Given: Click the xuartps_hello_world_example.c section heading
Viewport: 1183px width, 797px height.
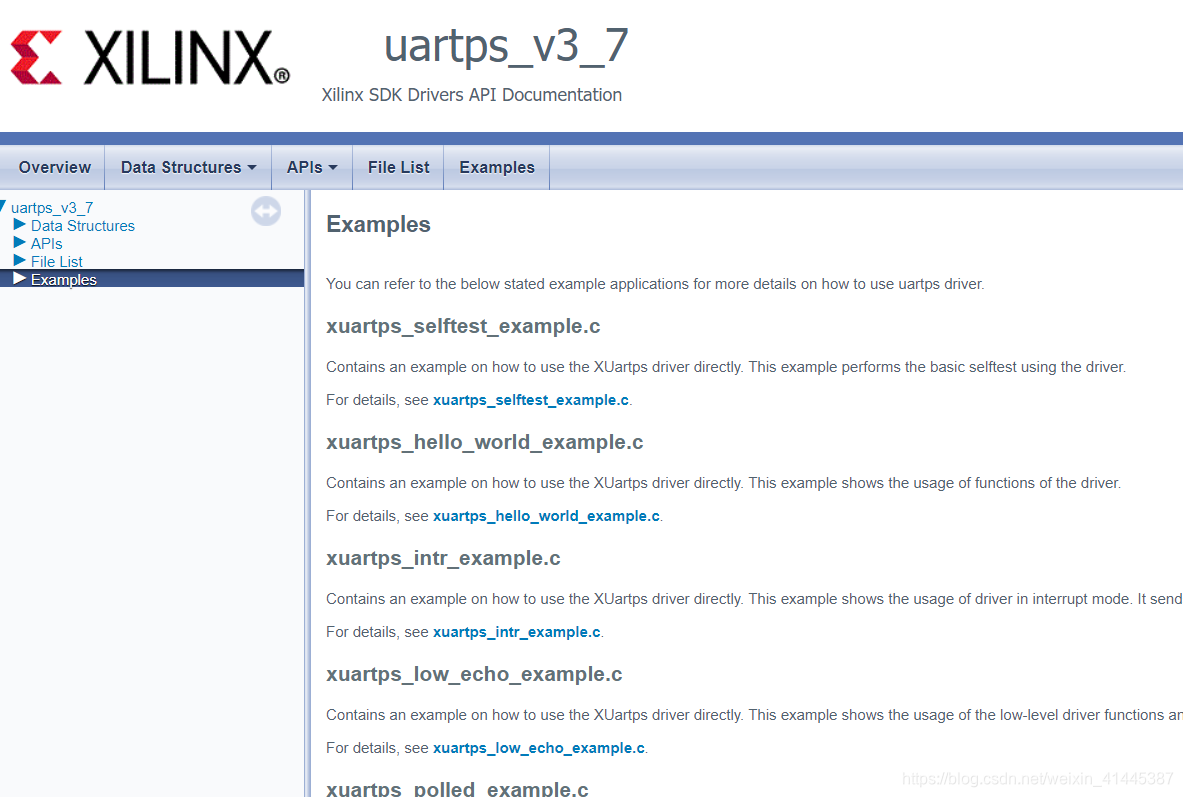Looking at the screenshot, I should tap(484, 442).
